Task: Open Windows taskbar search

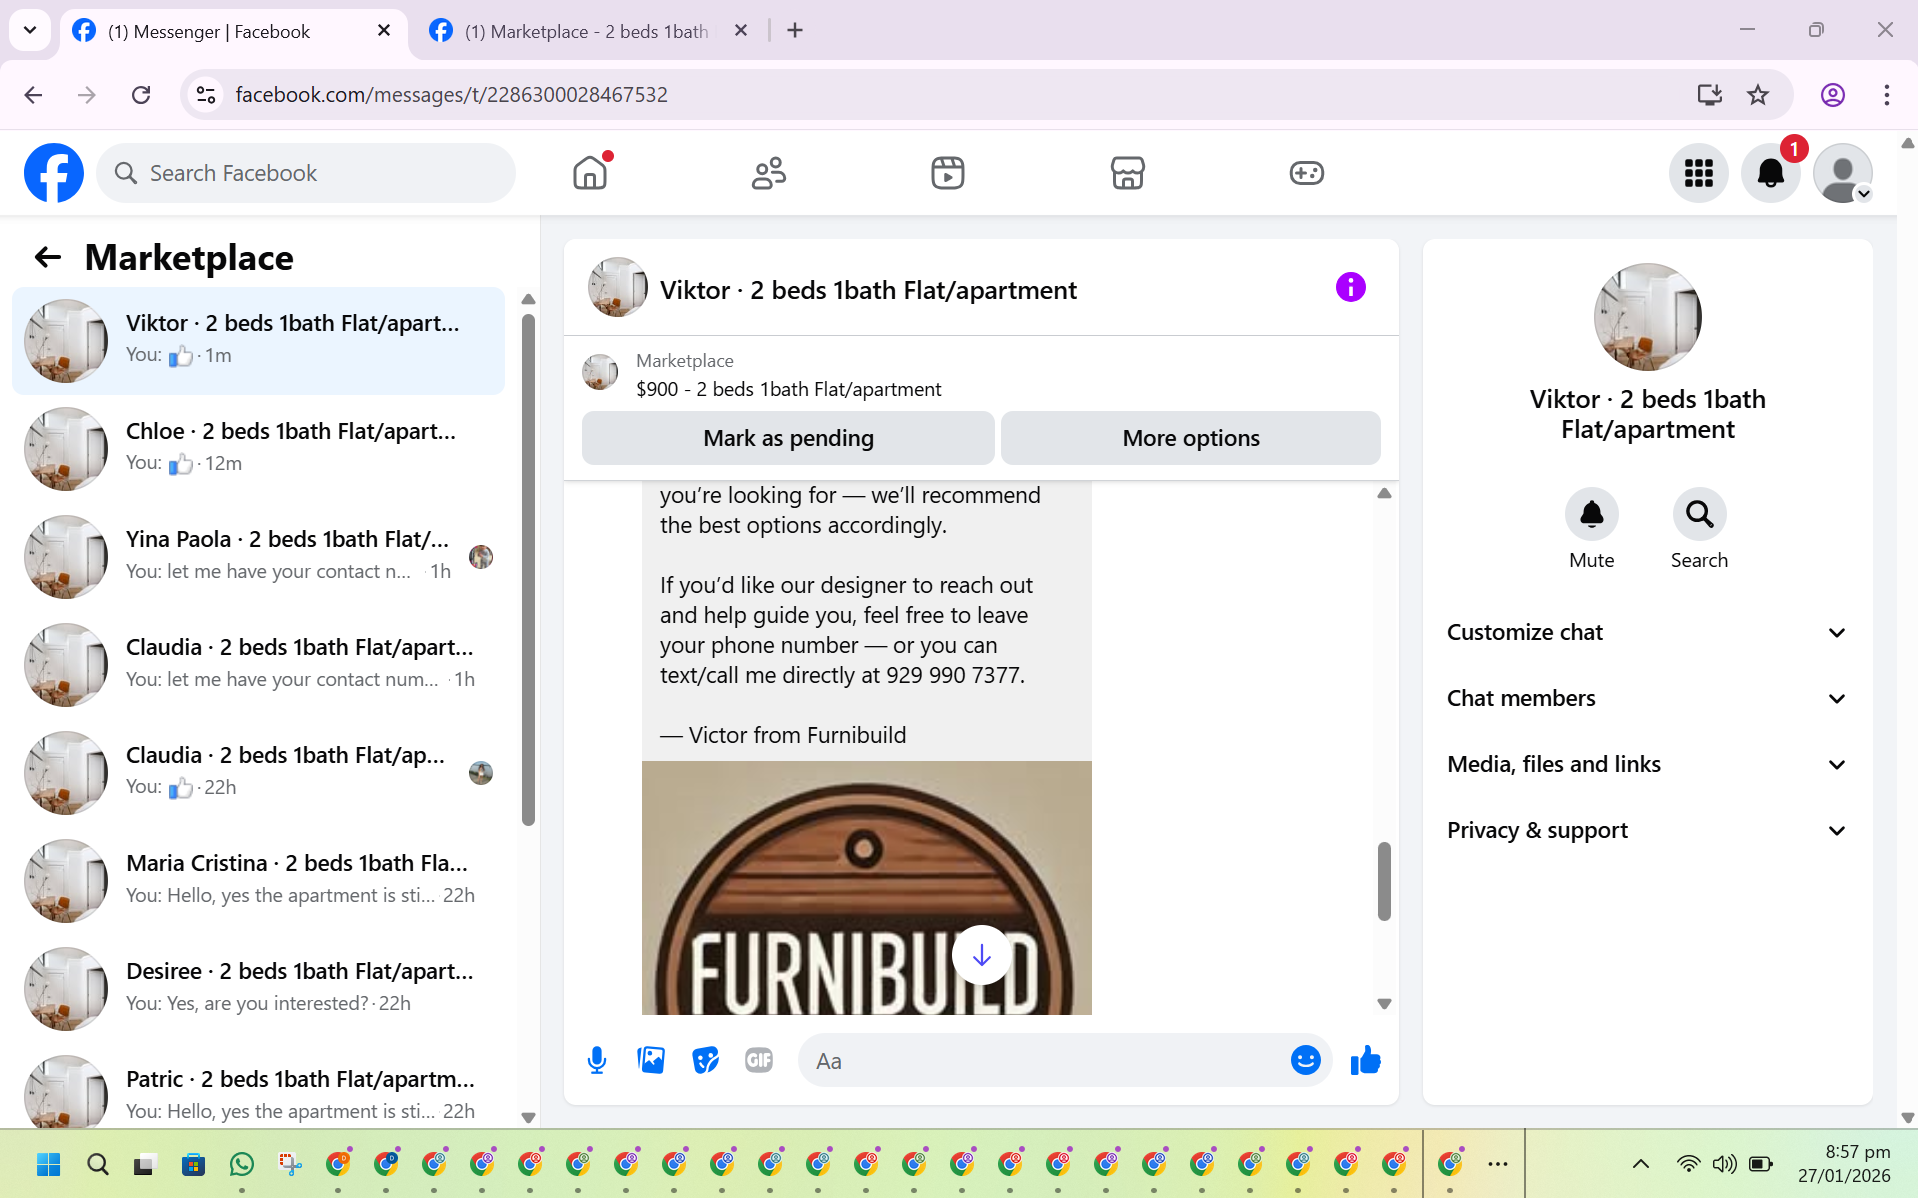Action: pos(97,1163)
